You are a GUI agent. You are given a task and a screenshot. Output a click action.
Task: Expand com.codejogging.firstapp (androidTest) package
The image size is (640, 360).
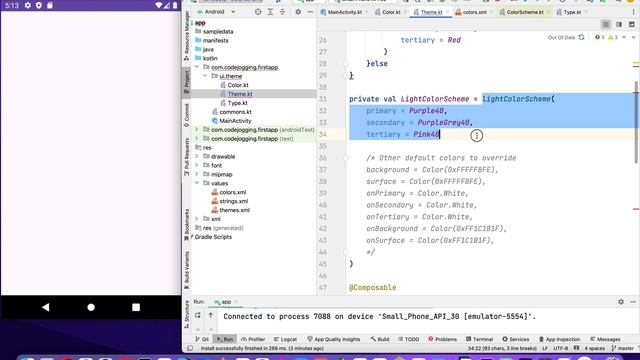click(x=197, y=129)
